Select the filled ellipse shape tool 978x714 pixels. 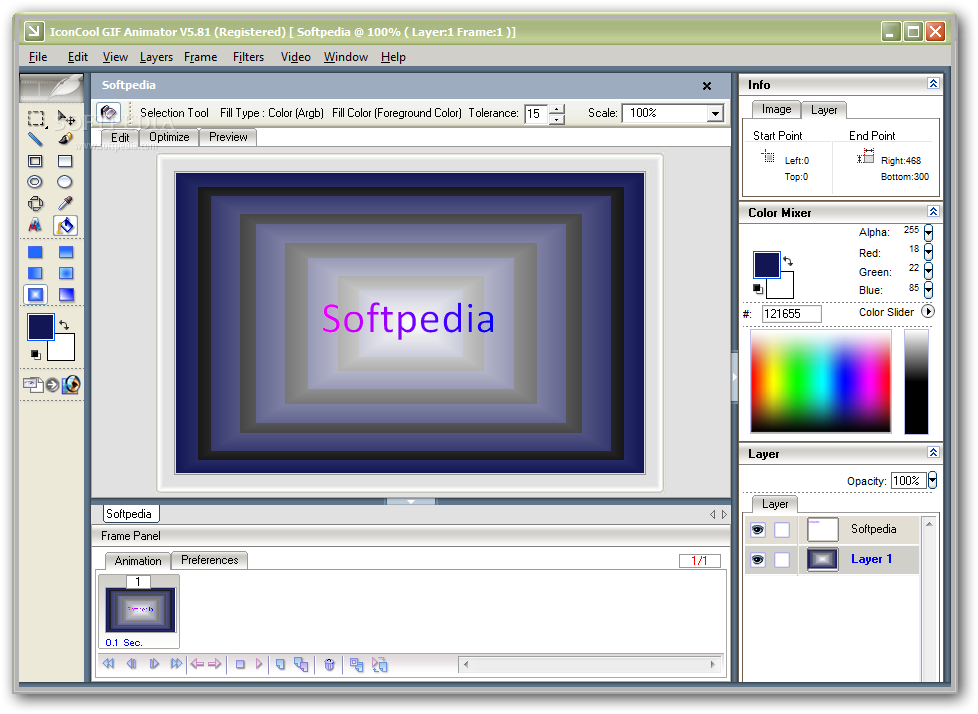pyautogui.click(x=65, y=181)
